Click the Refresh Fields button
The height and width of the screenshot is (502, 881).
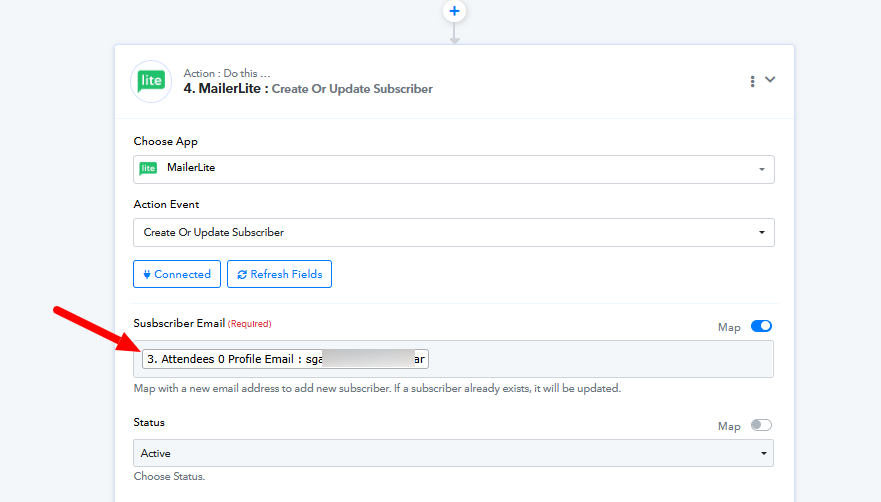click(x=279, y=274)
